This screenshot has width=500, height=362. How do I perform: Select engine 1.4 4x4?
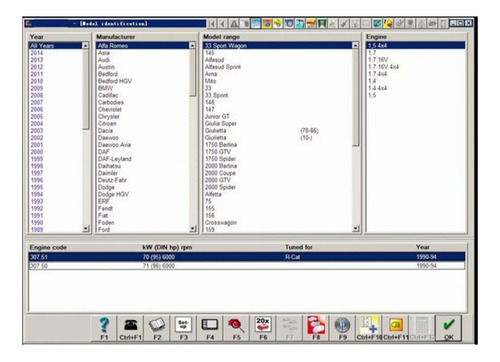click(x=416, y=88)
